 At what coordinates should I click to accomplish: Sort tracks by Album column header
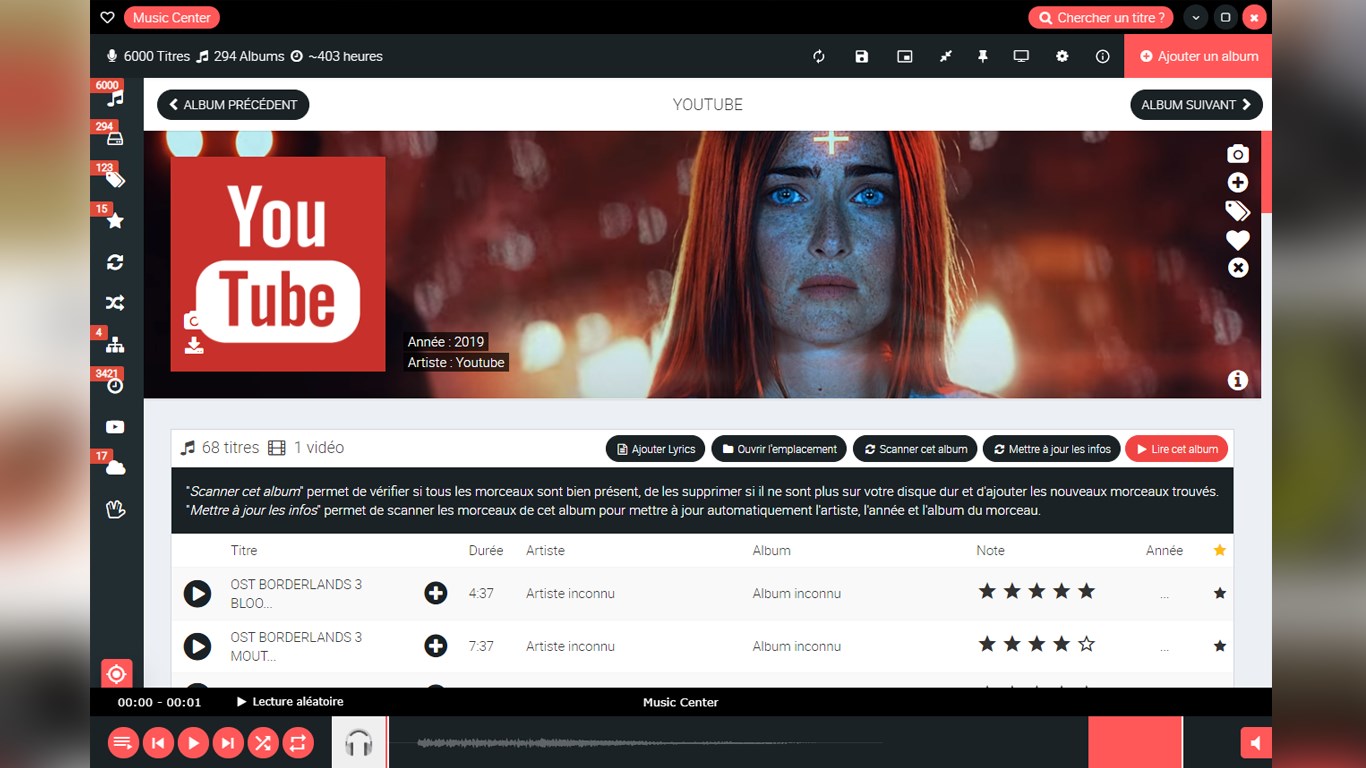(772, 551)
